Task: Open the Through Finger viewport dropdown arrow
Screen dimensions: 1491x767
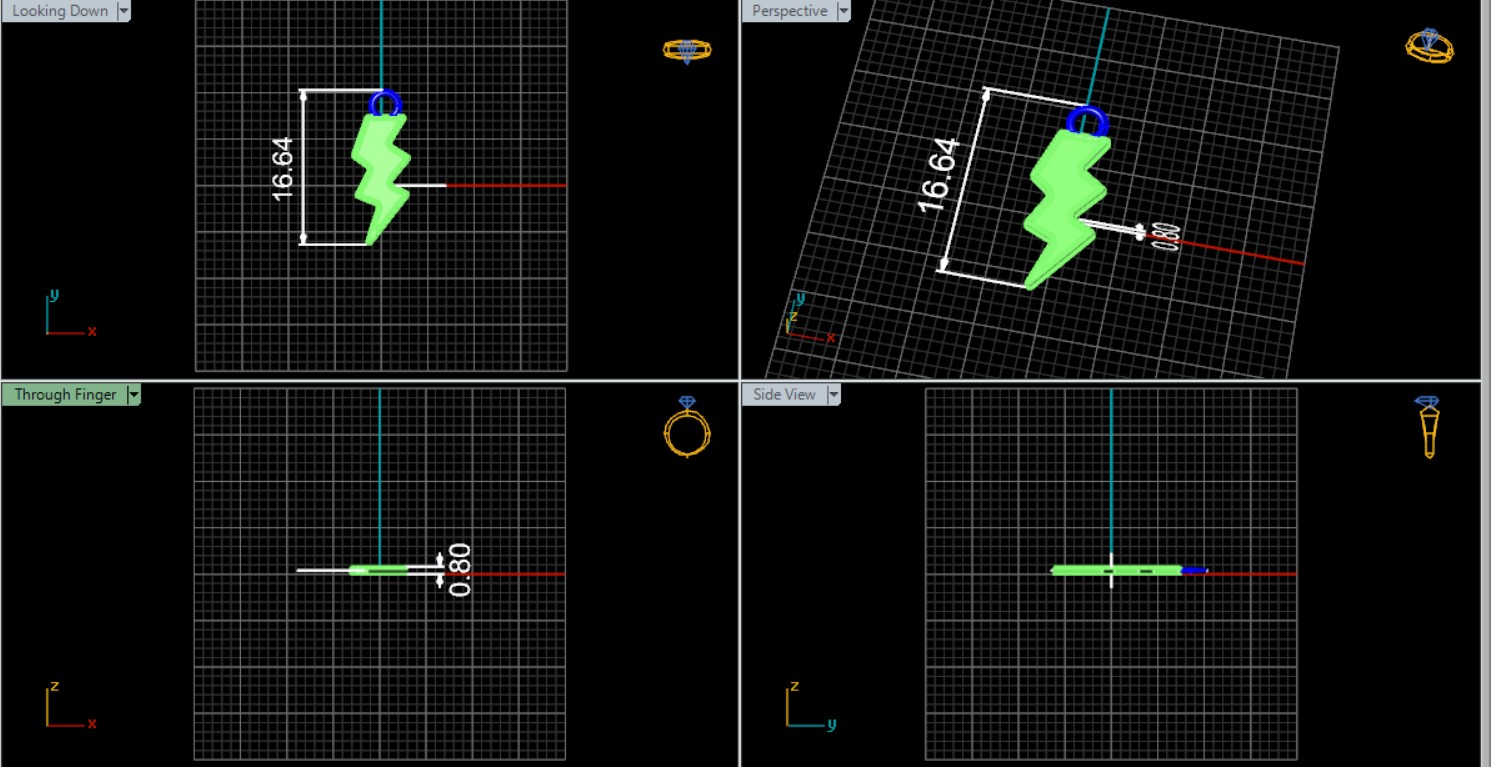Action: pyautogui.click(x=132, y=395)
